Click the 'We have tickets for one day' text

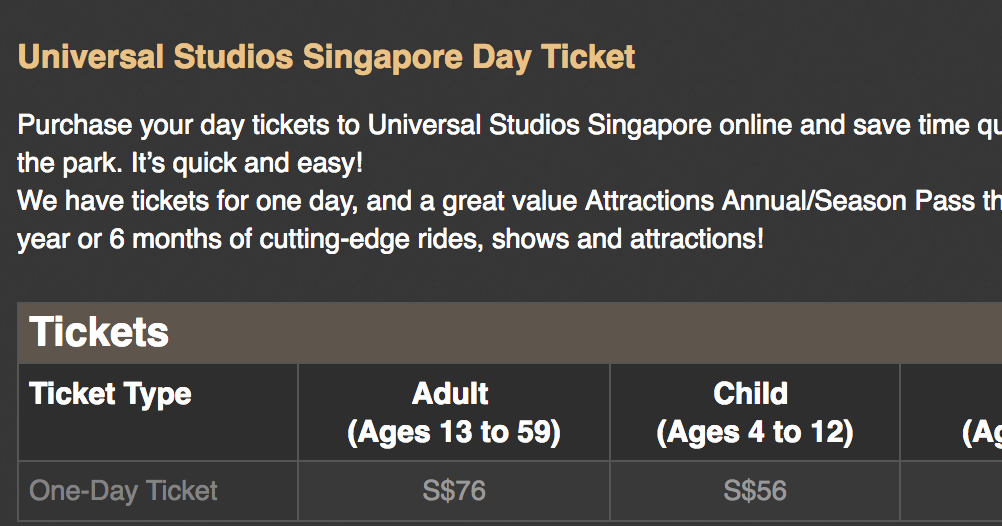click(186, 201)
